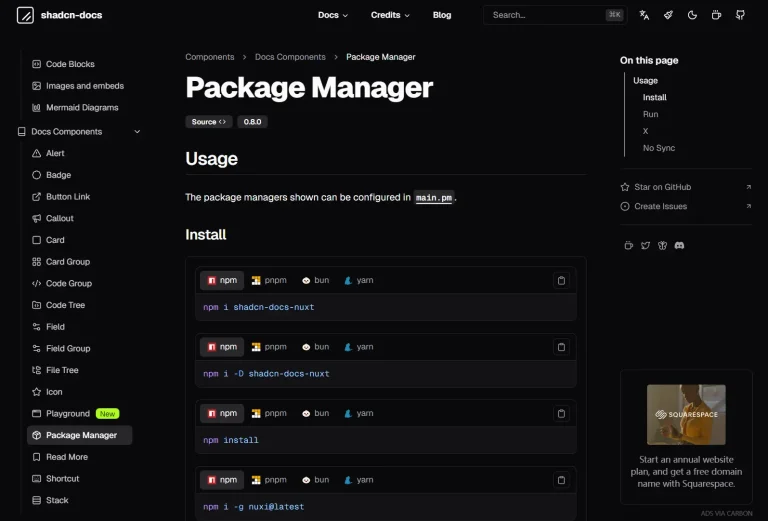Click the ADS VIA CARBON link

tap(726, 514)
